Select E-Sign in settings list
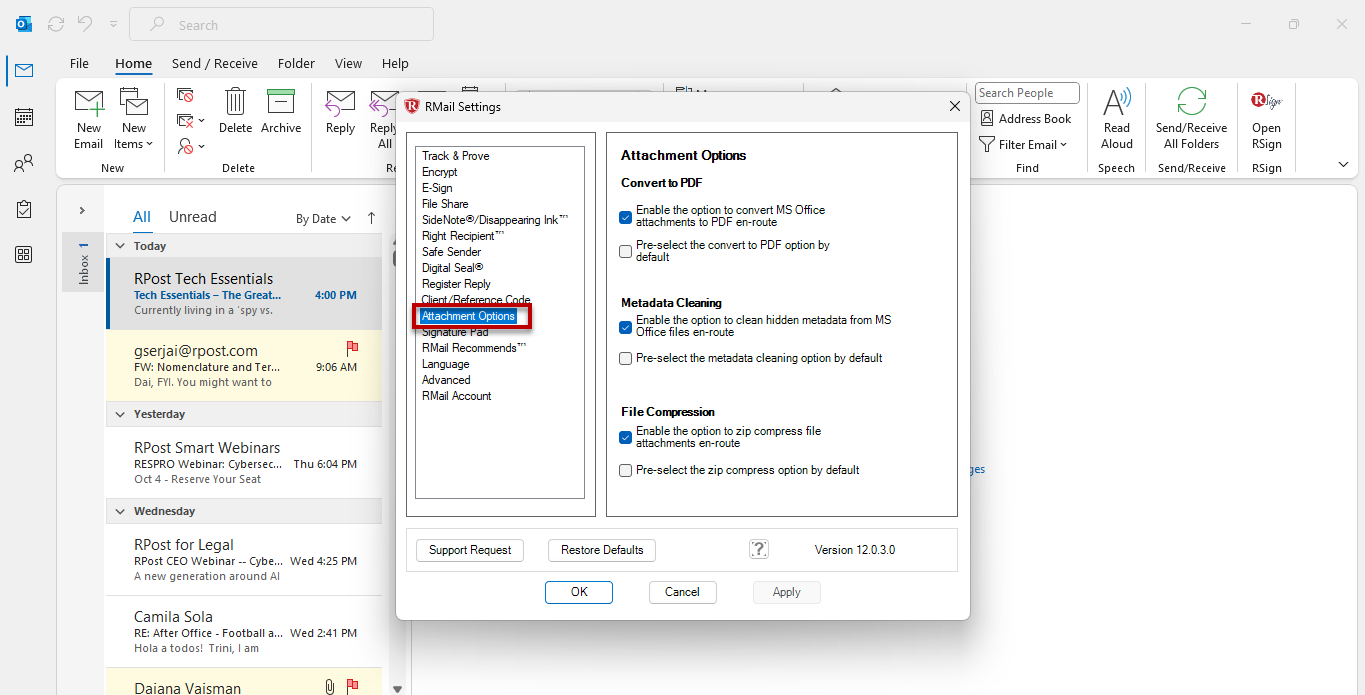Viewport: 1365px width, 695px height. point(437,188)
